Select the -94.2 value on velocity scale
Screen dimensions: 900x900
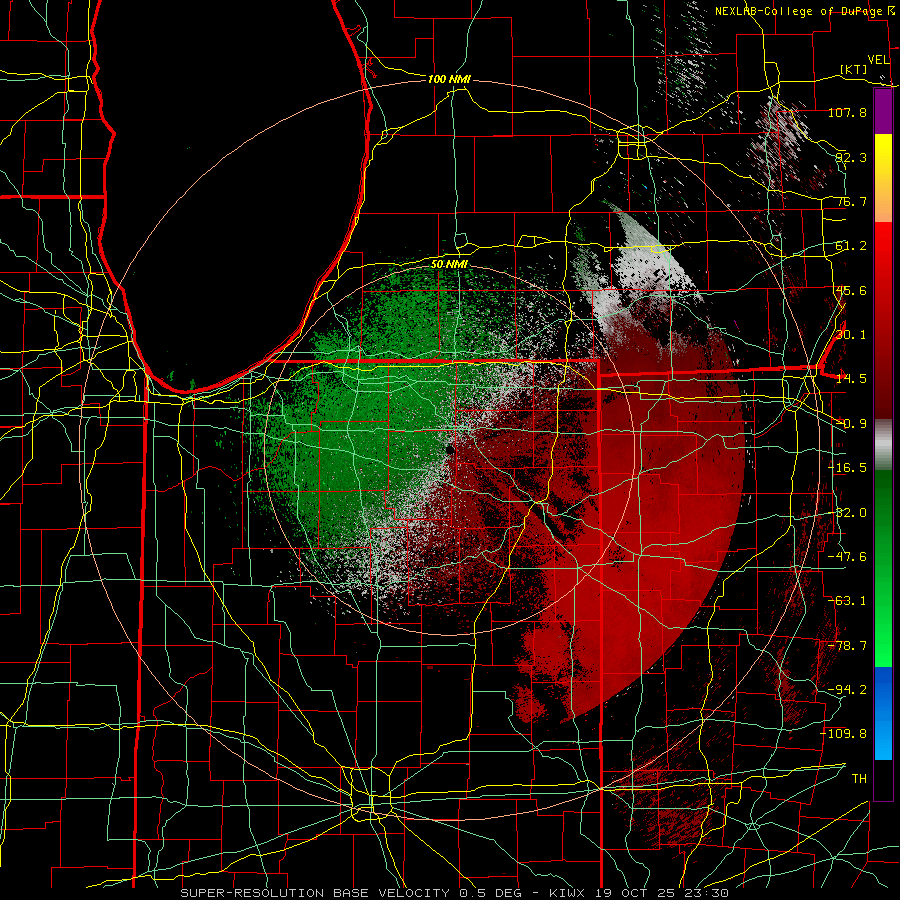tap(847, 689)
